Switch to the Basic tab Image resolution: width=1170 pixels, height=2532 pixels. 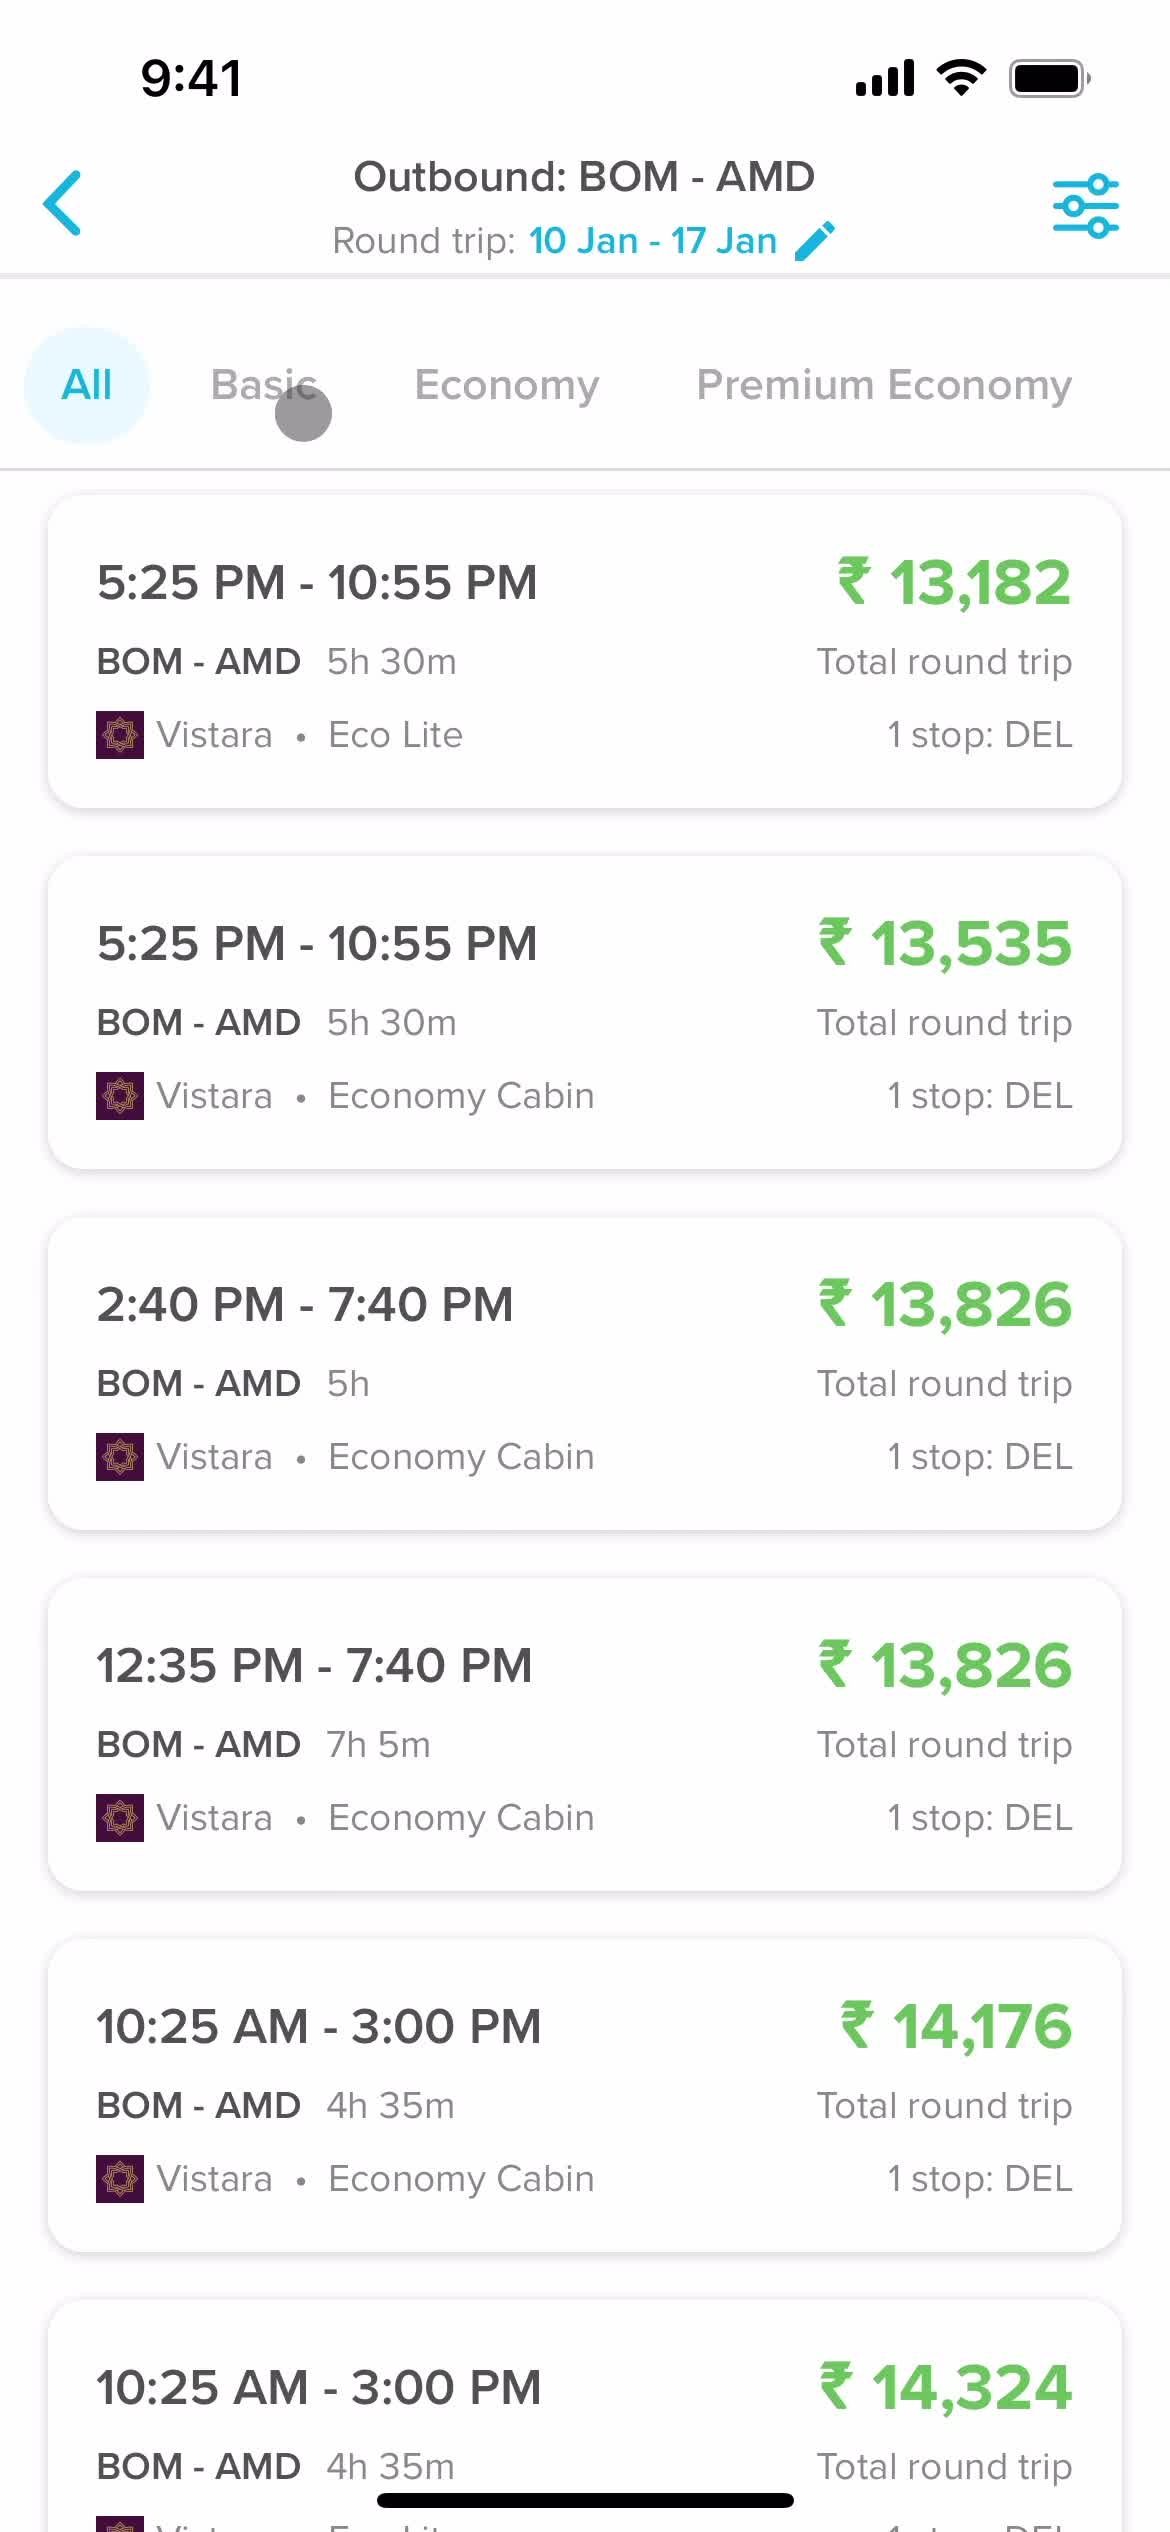tap(264, 385)
